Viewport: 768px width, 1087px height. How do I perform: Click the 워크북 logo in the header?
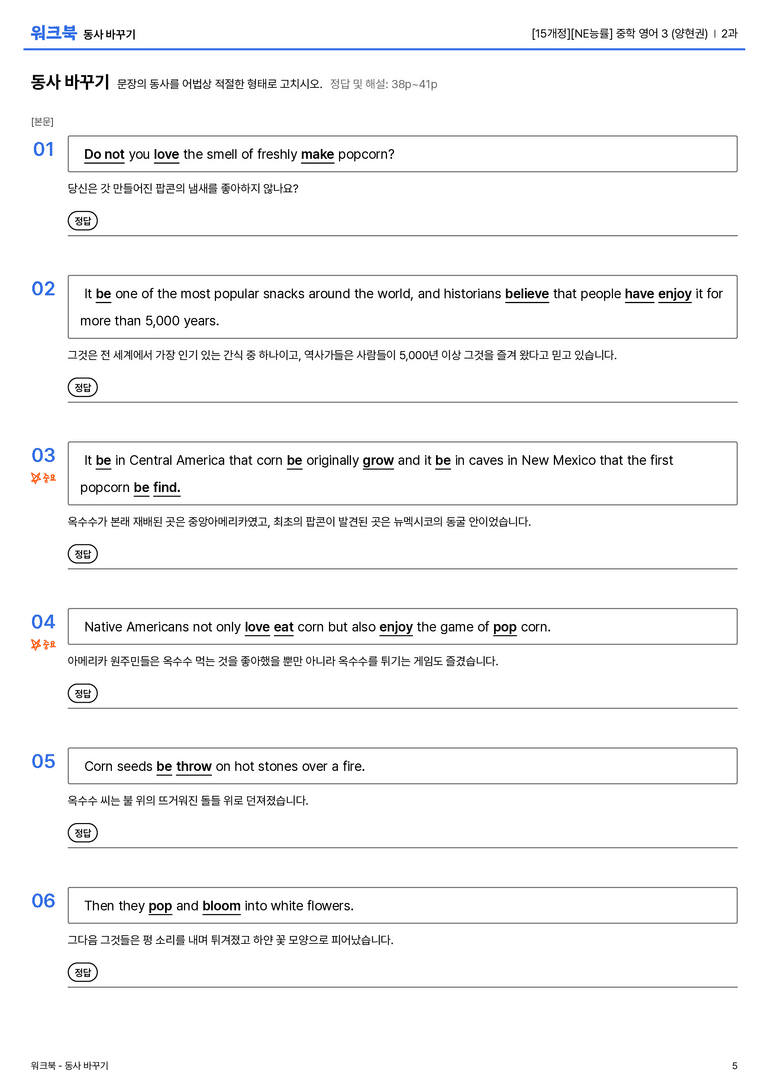pos(53,33)
